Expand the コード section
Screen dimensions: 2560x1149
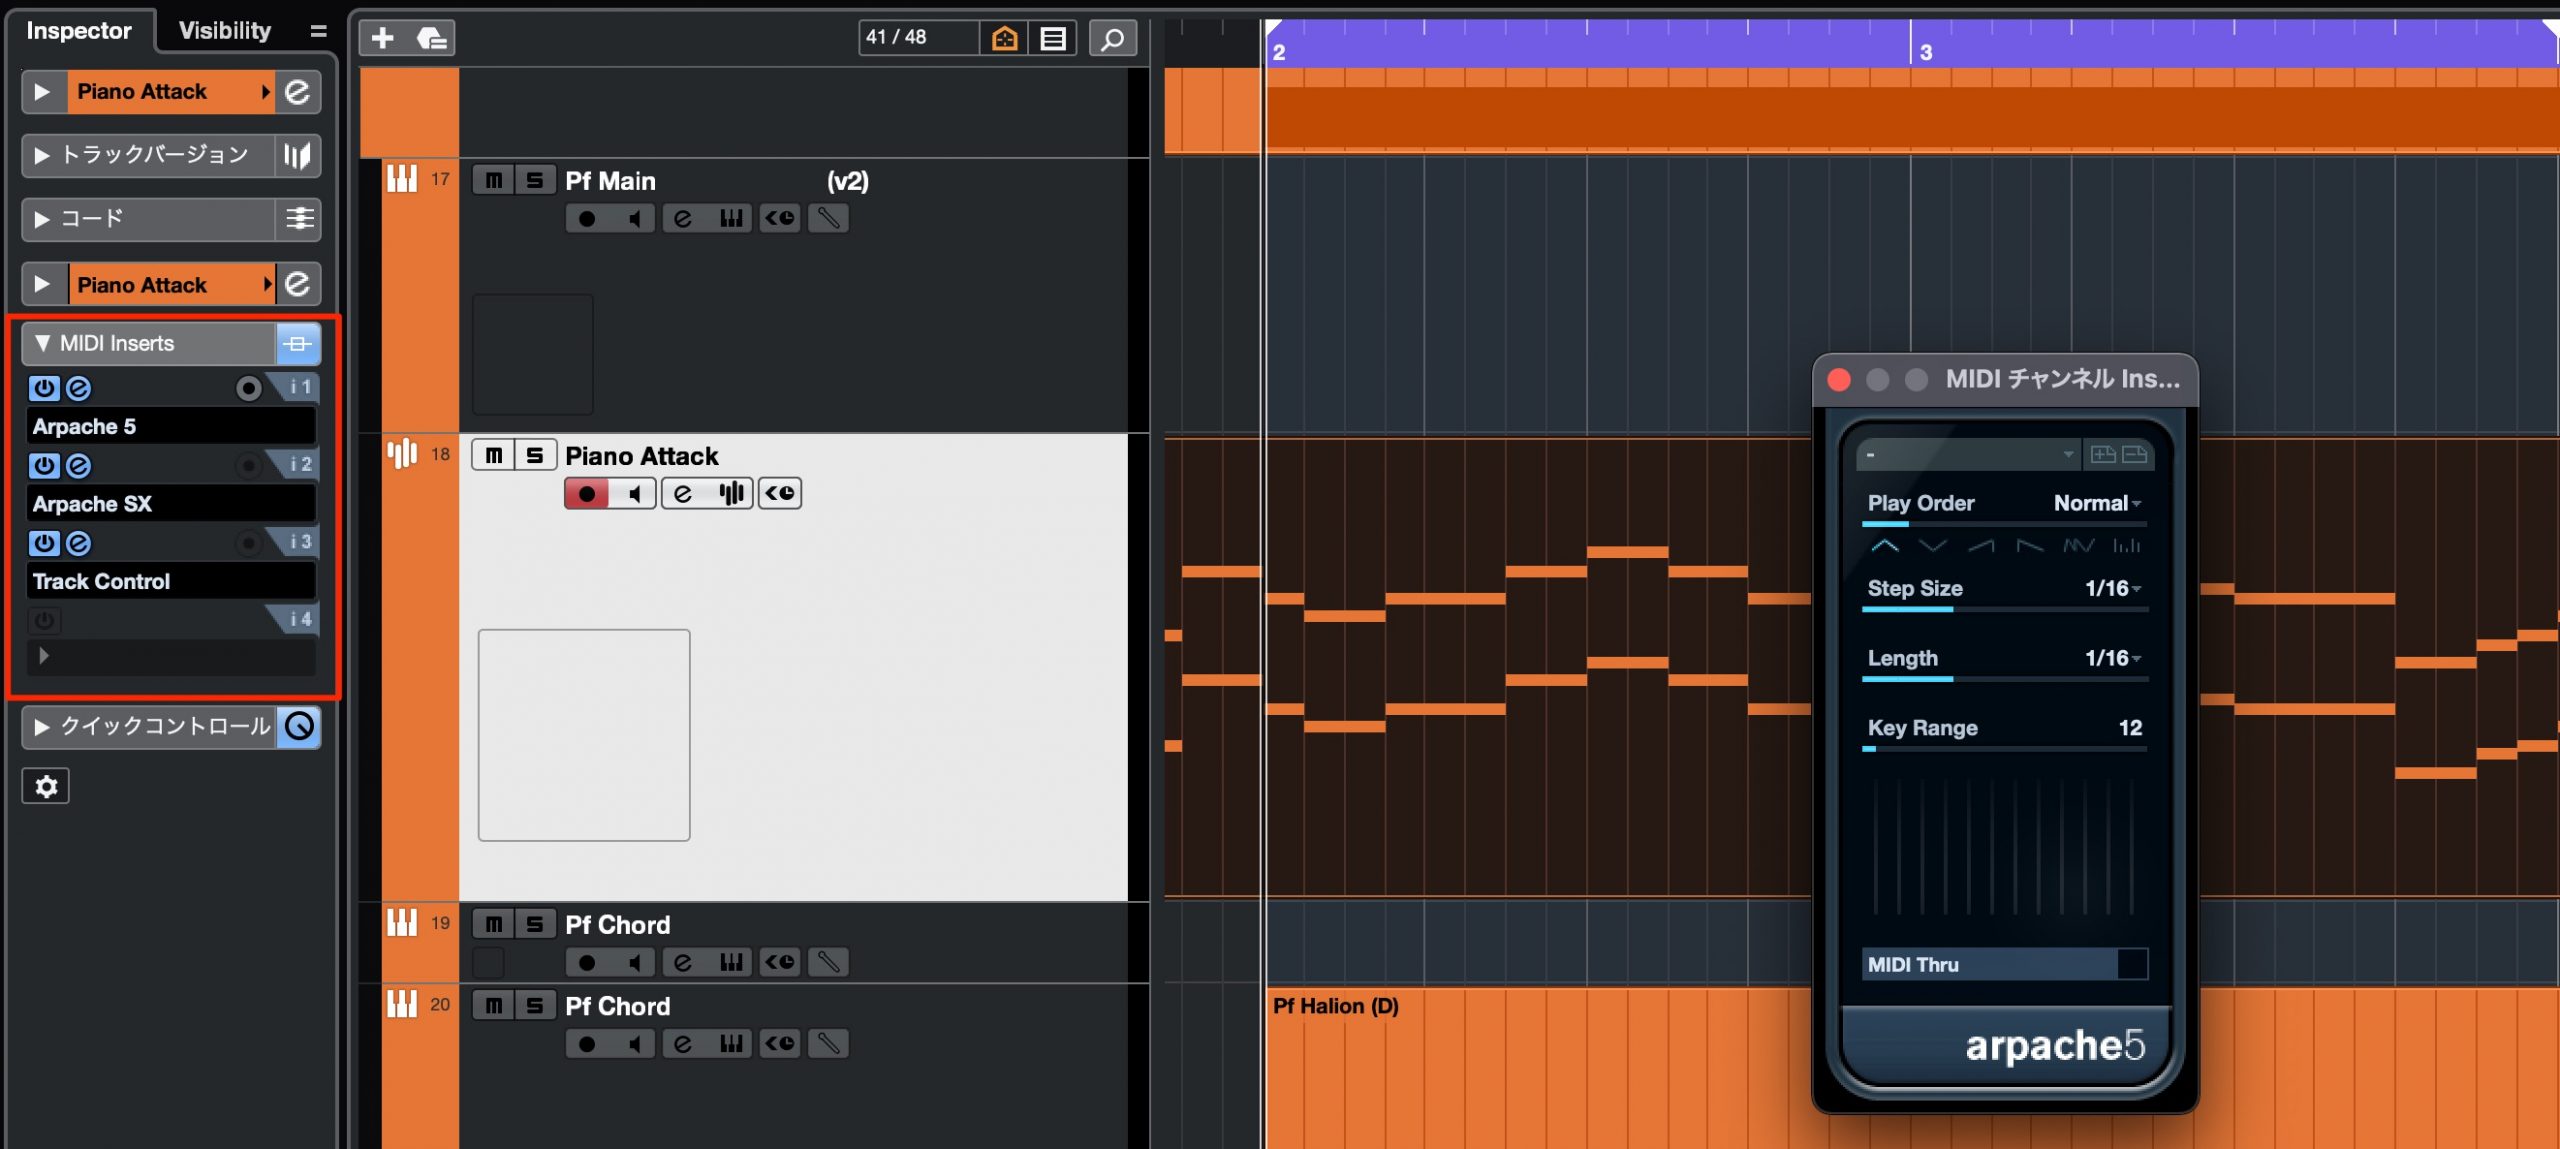pos(42,219)
